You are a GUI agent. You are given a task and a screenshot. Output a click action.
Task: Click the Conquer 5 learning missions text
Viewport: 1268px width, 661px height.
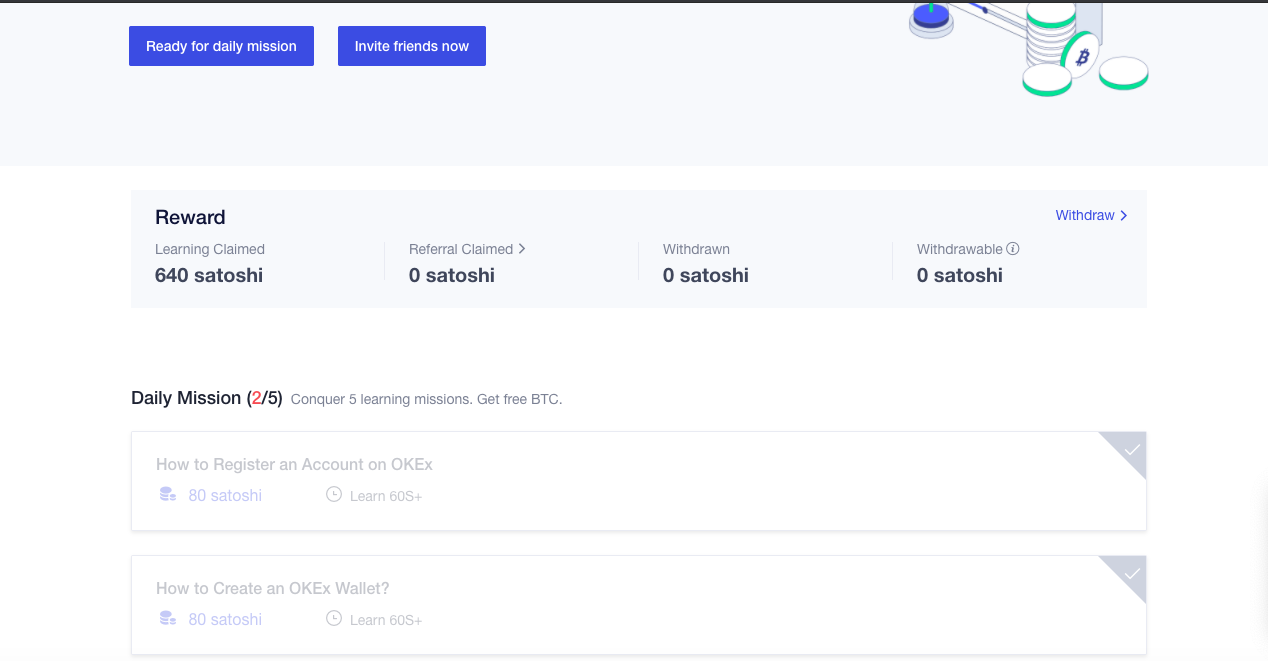pos(427,399)
